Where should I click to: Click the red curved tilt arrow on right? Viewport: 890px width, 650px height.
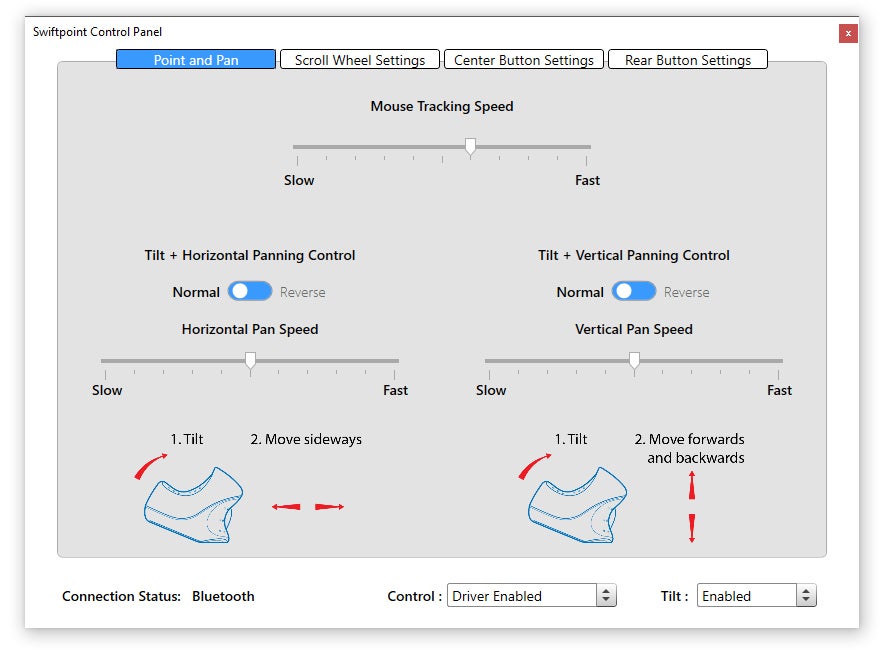535,466
